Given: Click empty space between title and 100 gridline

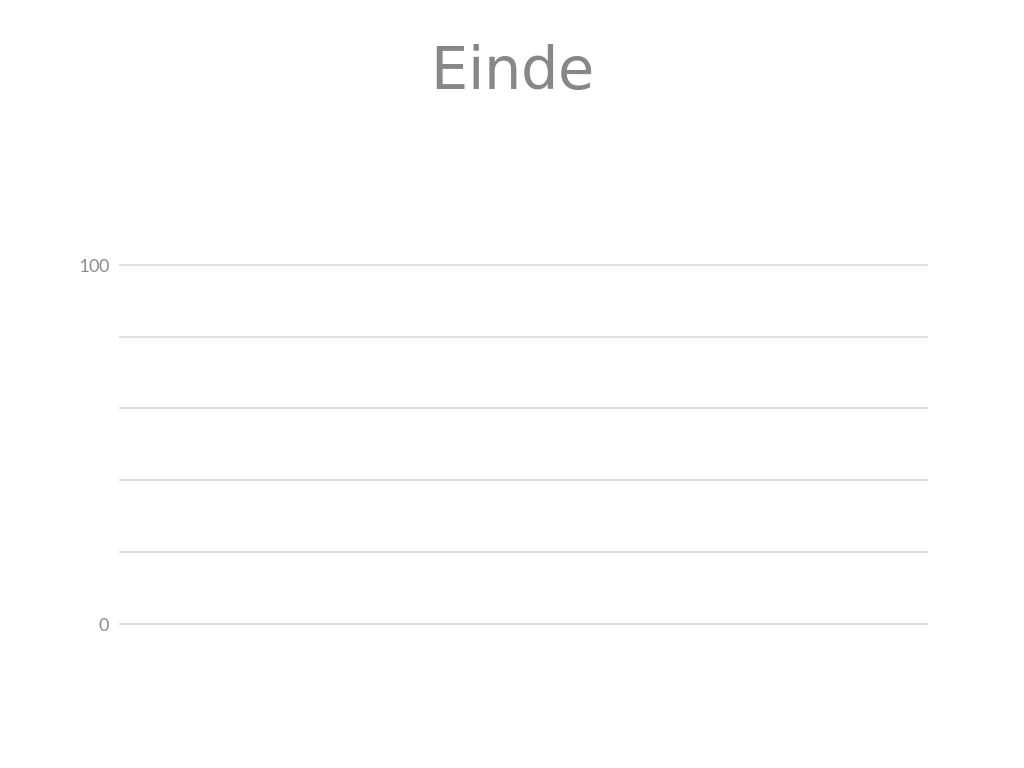Looking at the screenshot, I should pyautogui.click(x=523, y=180).
